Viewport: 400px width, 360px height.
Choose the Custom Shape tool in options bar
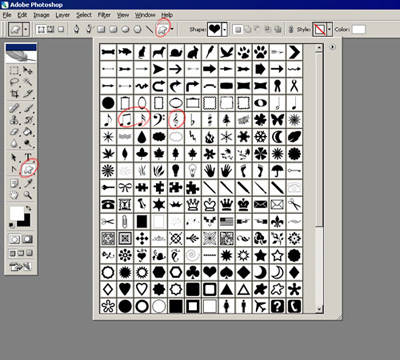[162, 29]
